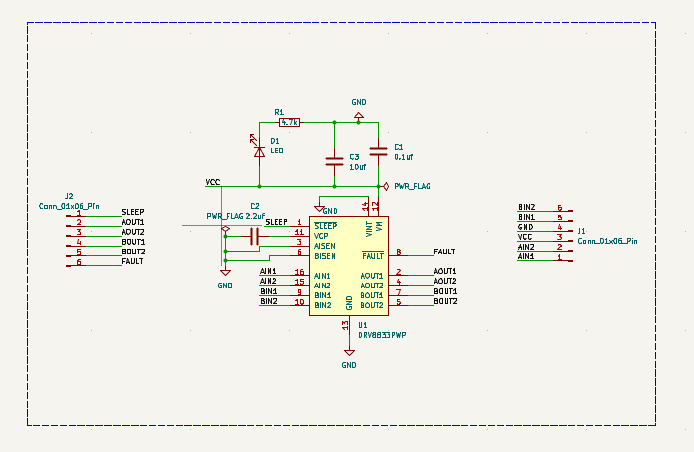This screenshot has width=694, height=452.
Task: Click the GND symbol beside U1 pin 14
Action: pos(319,208)
